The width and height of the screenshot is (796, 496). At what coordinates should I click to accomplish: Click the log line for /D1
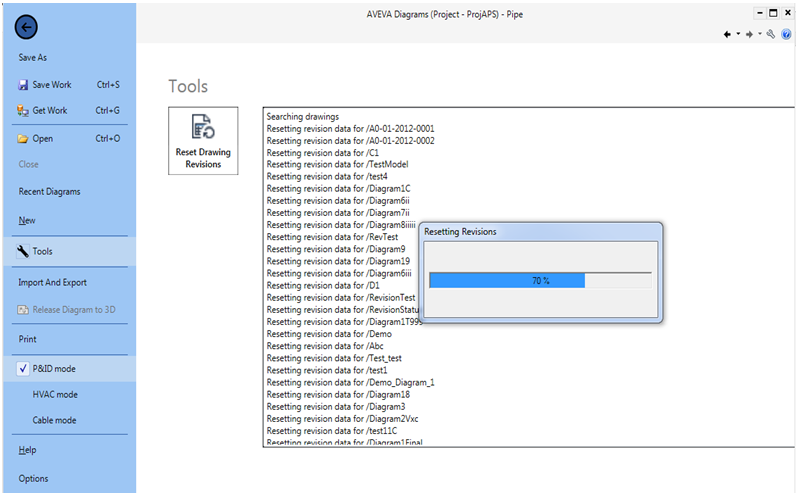pos(323,285)
